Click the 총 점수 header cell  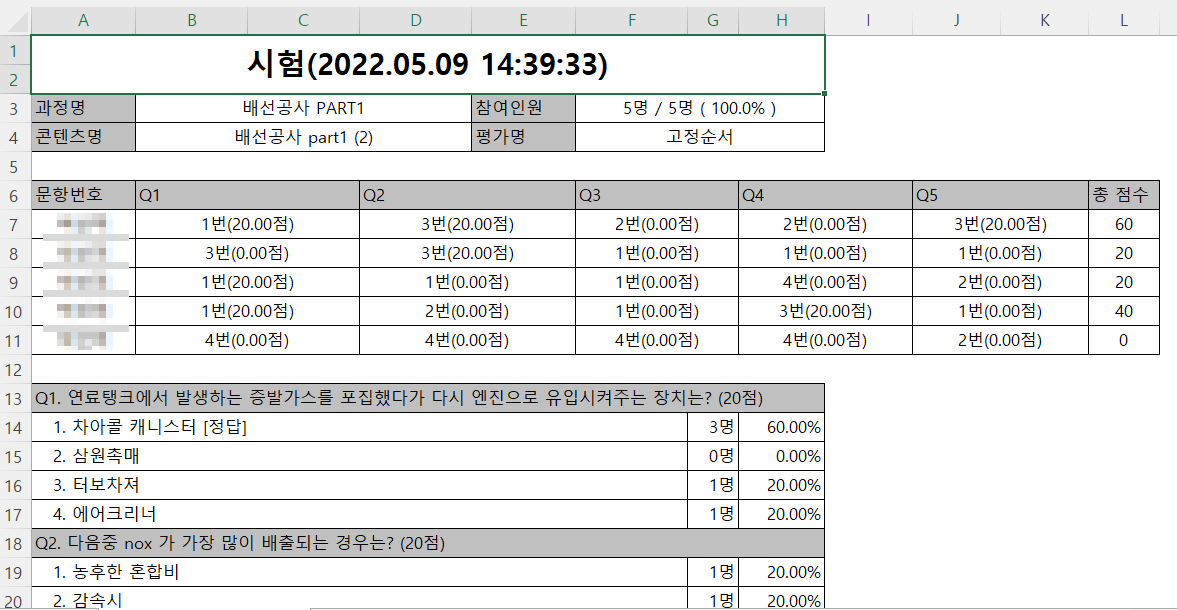click(1124, 195)
